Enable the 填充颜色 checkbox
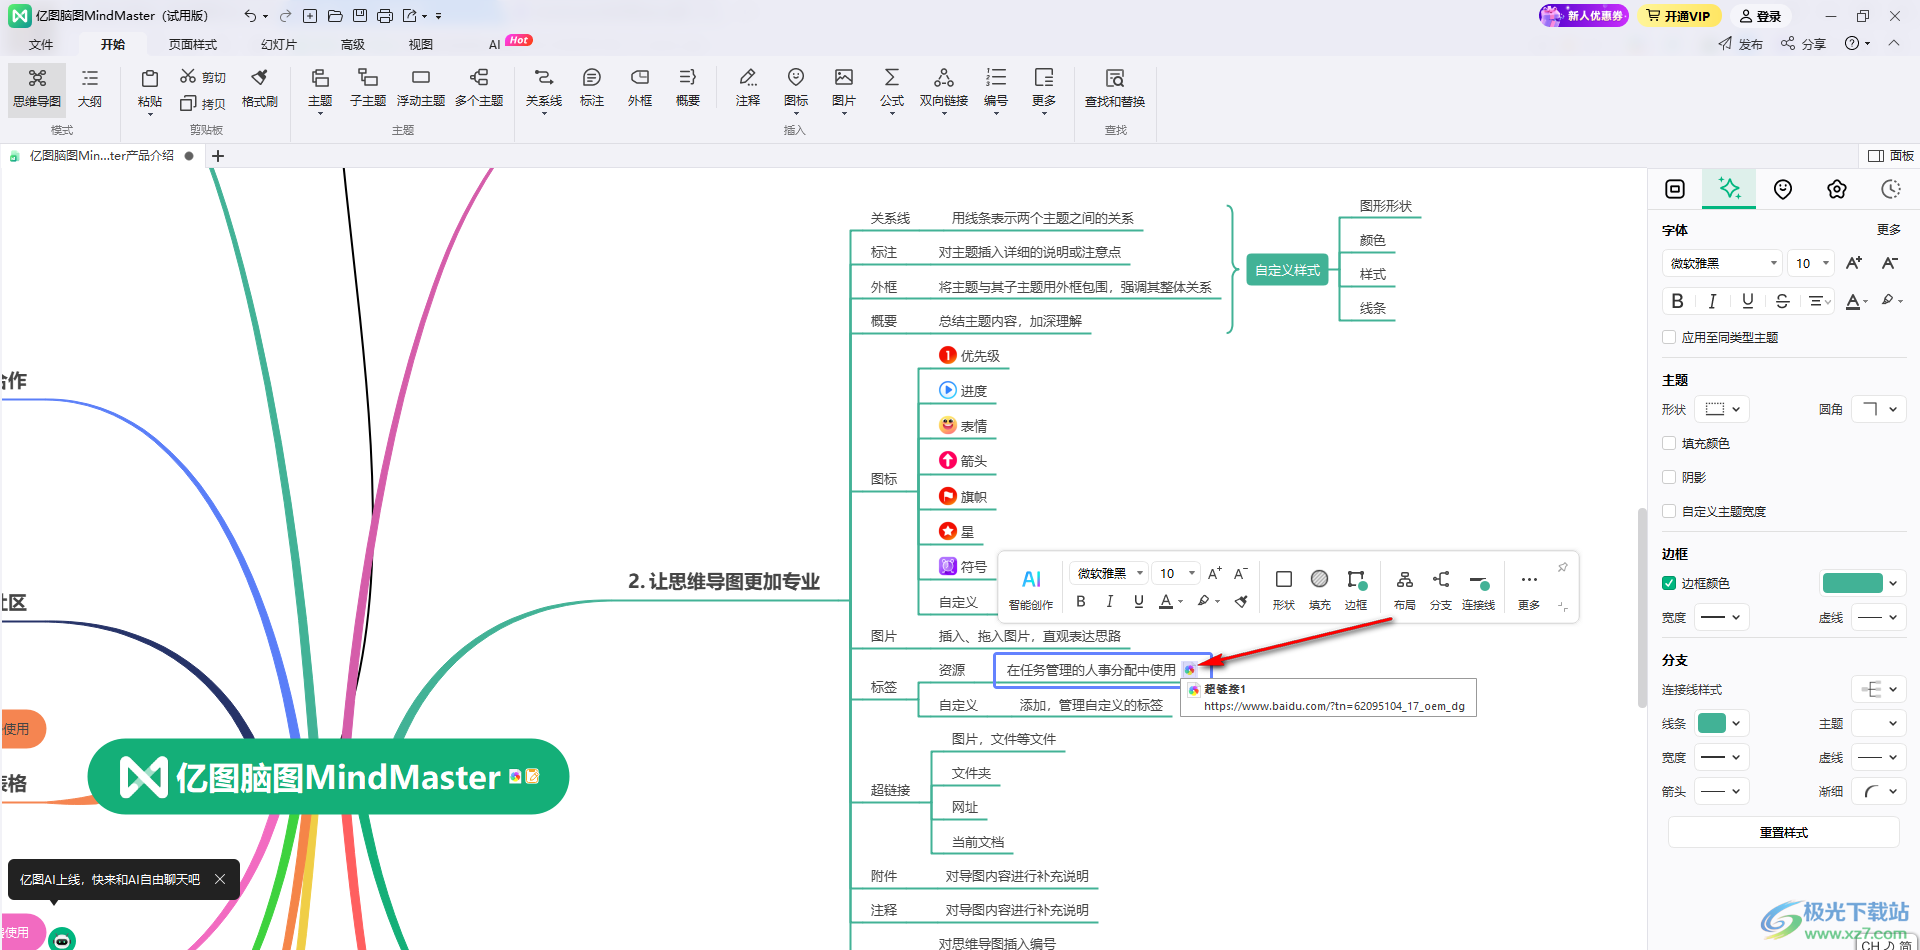This screenshot has width=1920, height=950. click(1669, 443)
